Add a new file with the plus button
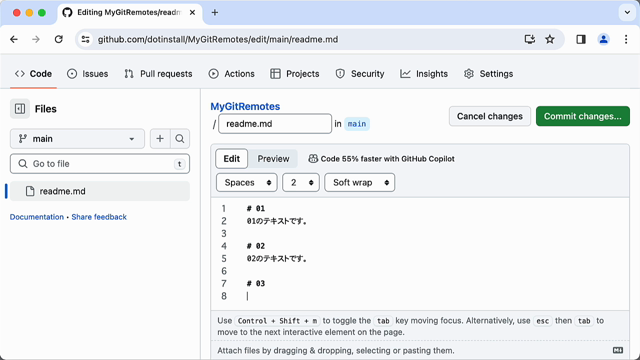The height and width of the screenshot is (360, 640). pos(160,139)
